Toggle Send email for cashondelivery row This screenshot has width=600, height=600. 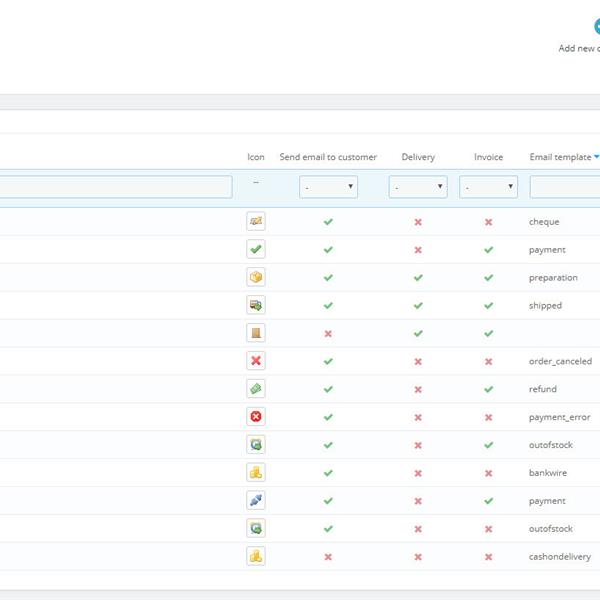pyautogui.click(x=328, y=557)
